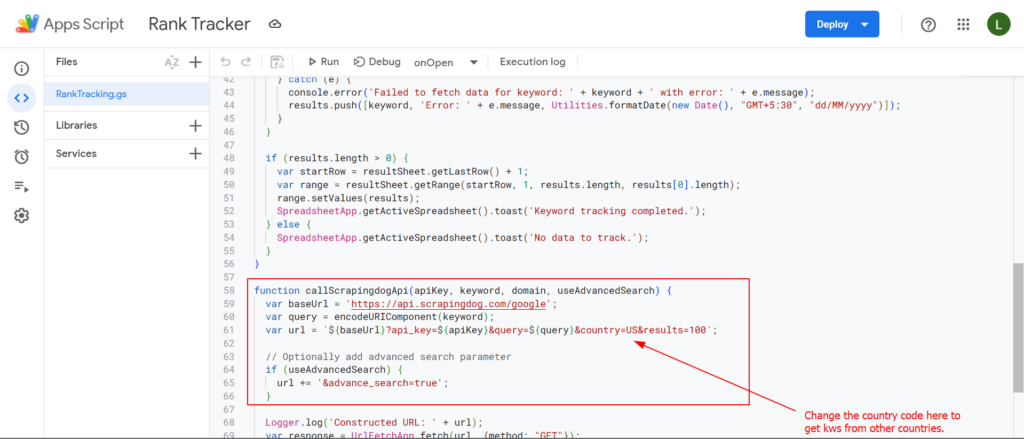Open the Google apps grid icon

[x=963, y=24]
